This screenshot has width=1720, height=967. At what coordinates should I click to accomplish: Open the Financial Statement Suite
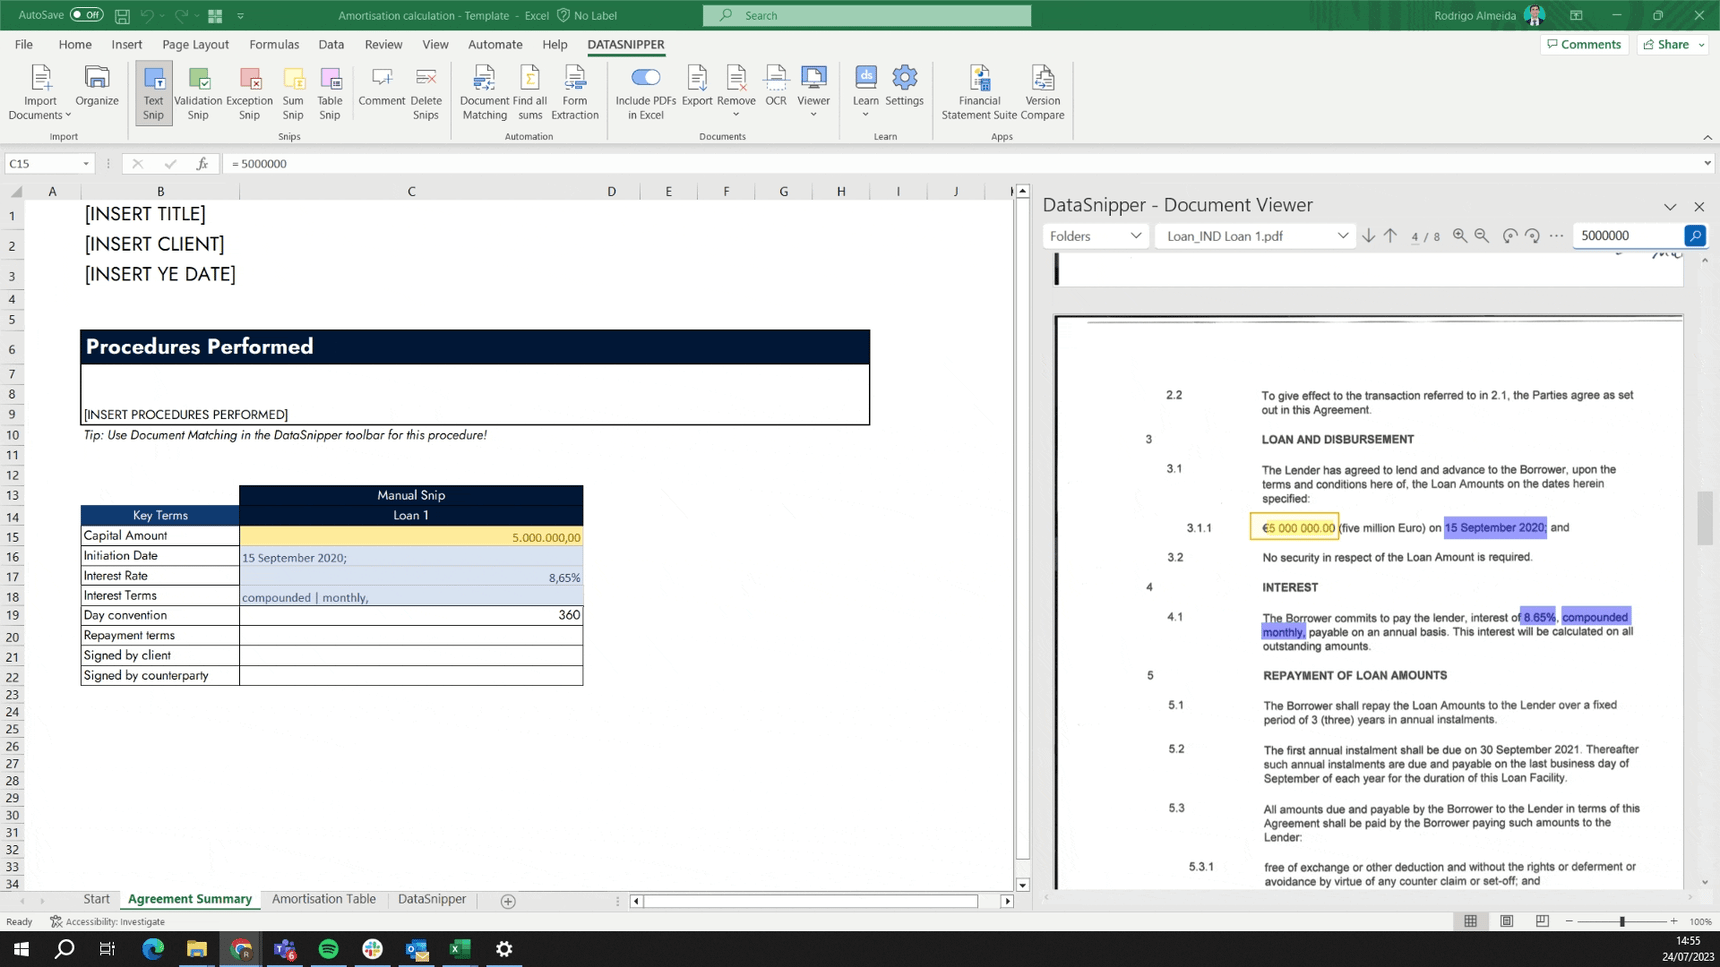click(978, 91)
